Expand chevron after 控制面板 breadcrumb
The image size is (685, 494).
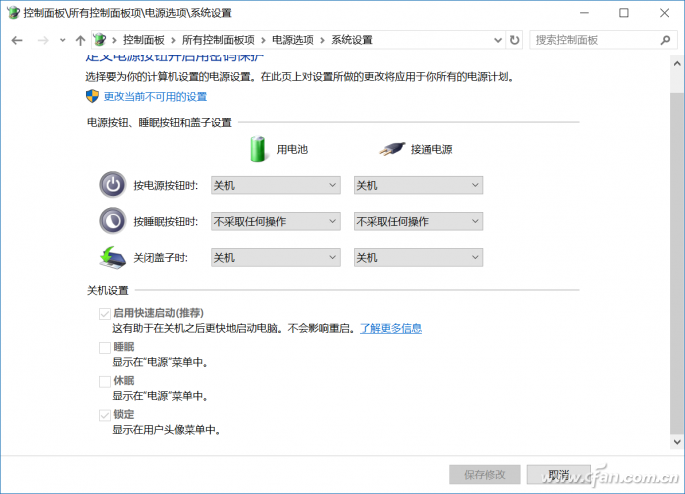(173, 41)
